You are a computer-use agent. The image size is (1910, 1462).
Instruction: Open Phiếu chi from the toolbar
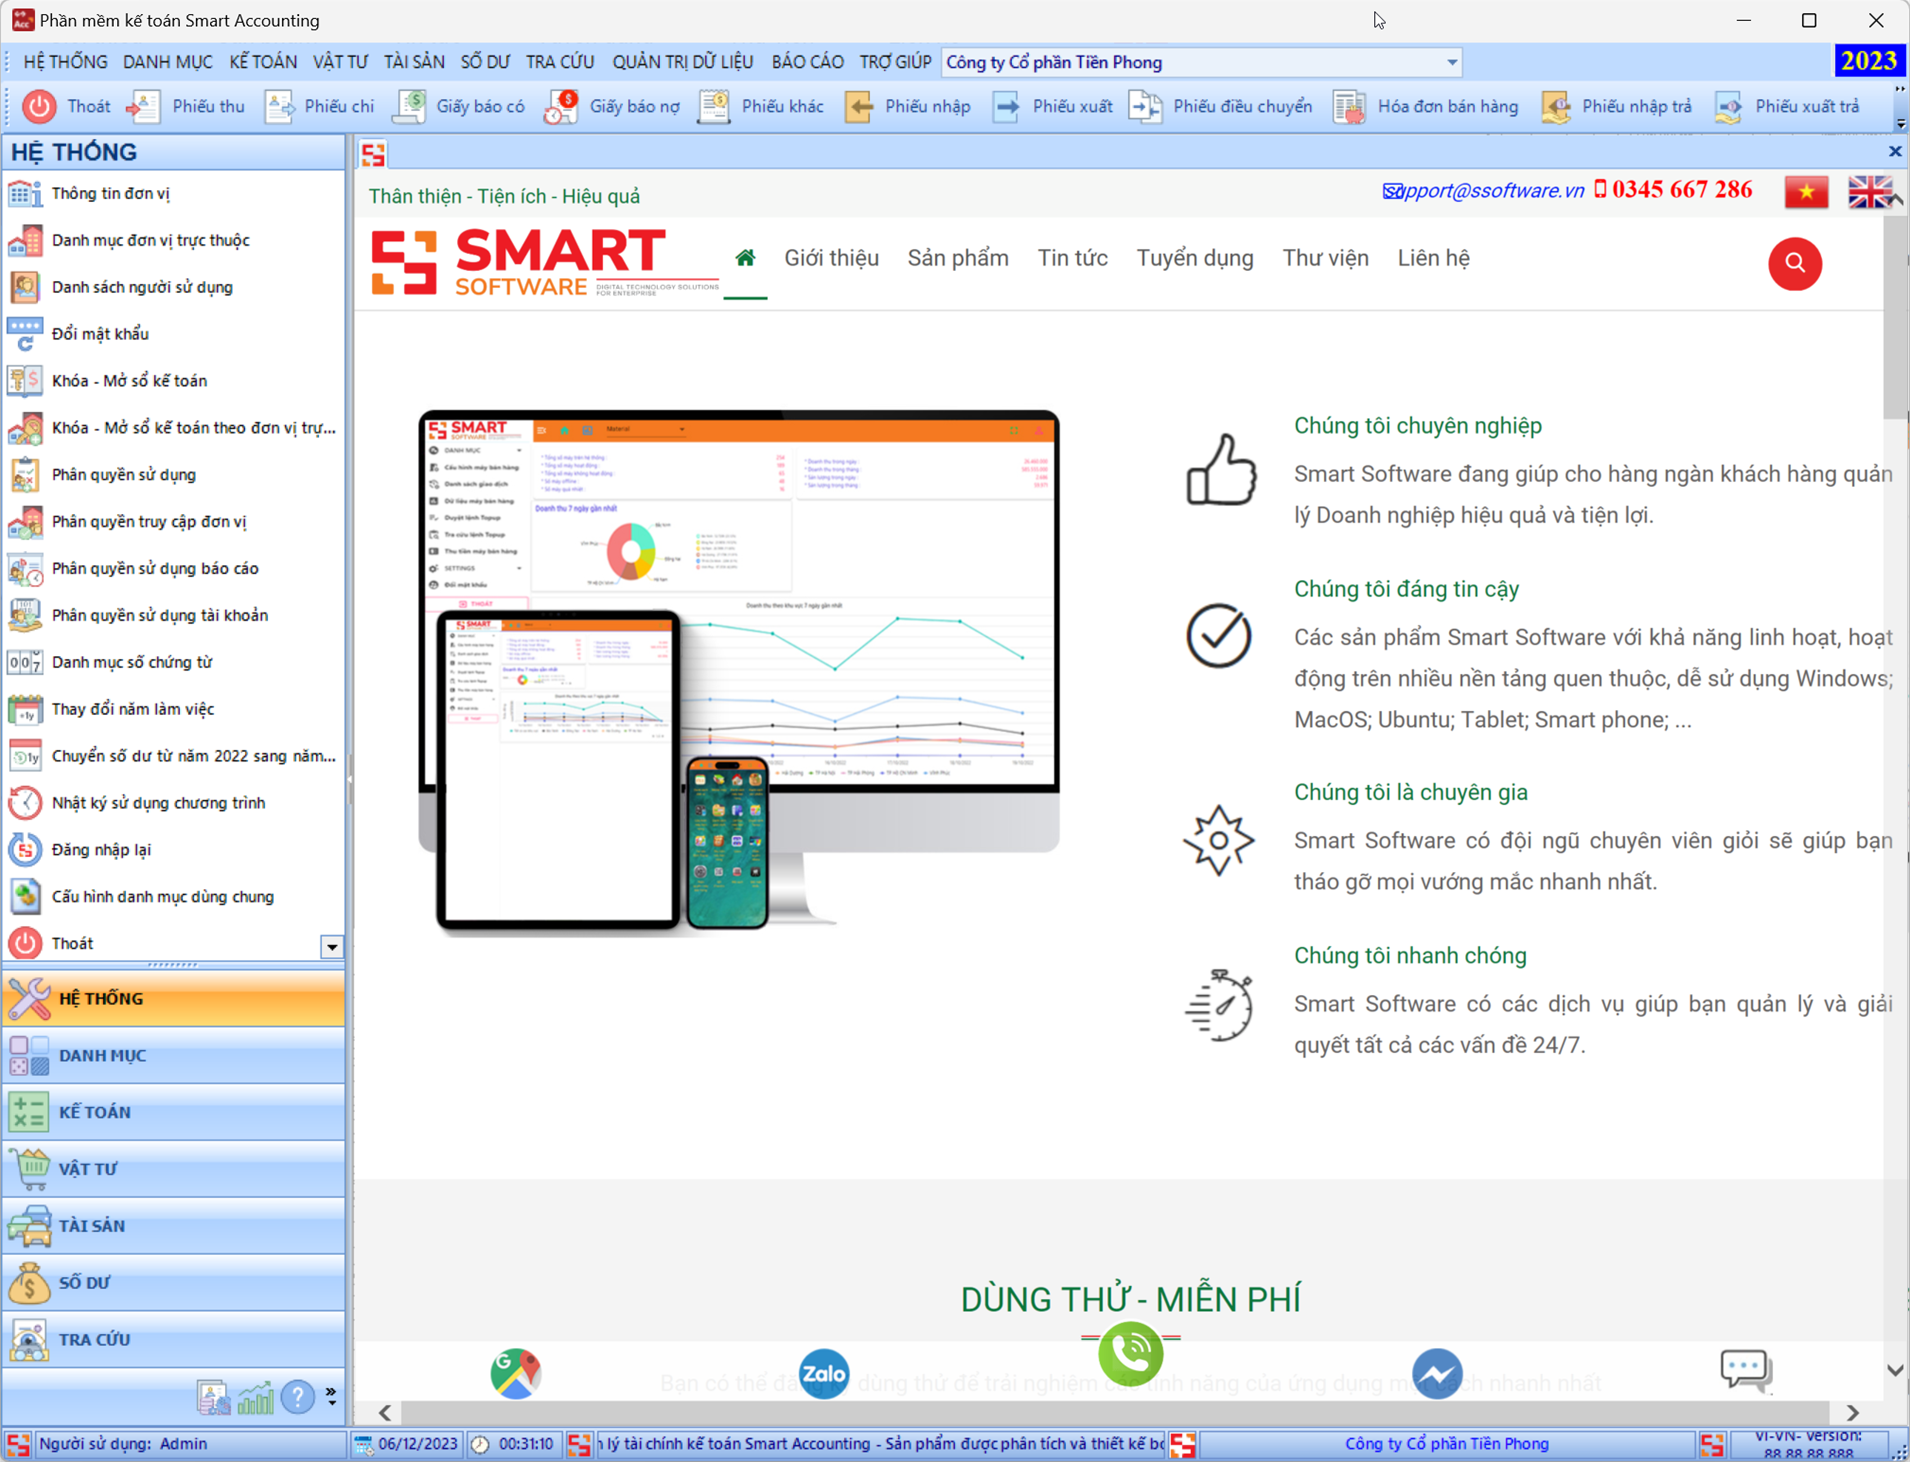[x=319, y=106]
